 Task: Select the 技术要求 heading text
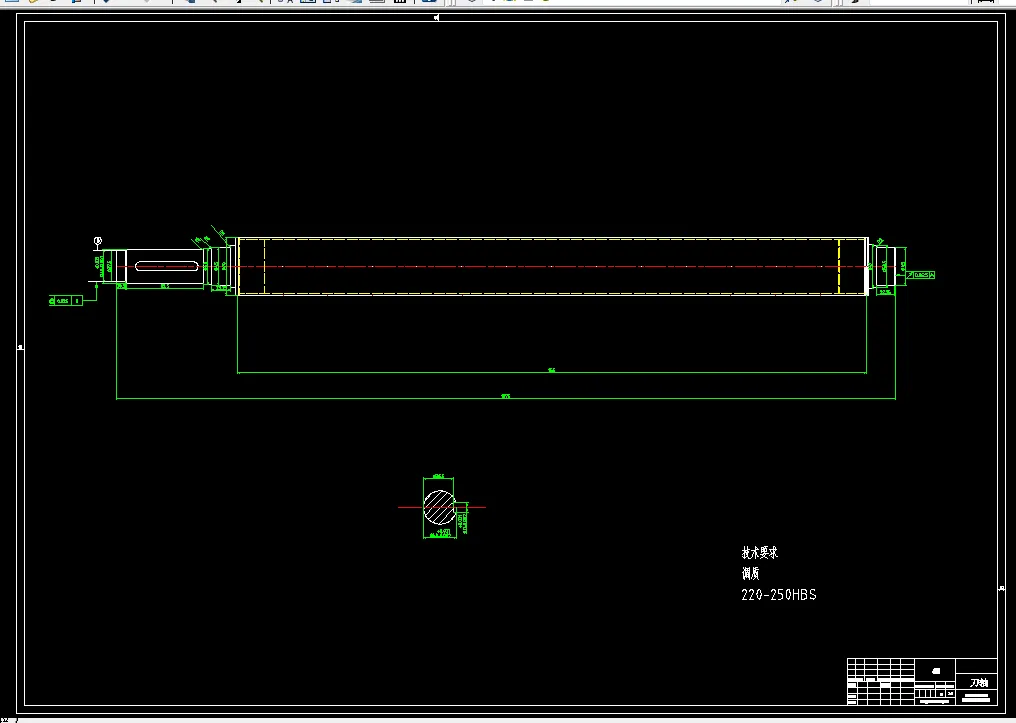759,553
